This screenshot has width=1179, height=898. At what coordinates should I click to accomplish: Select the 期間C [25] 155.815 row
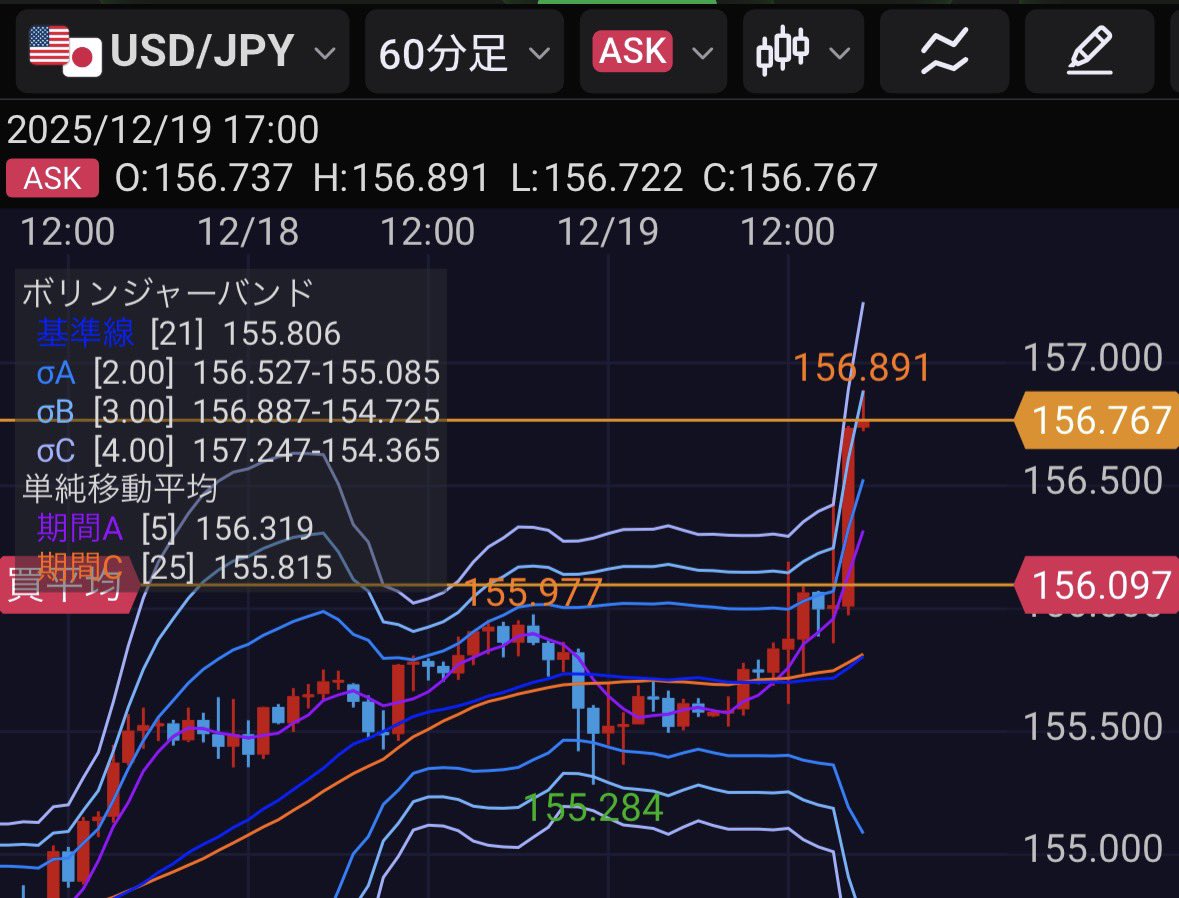[x=184, y=567]
